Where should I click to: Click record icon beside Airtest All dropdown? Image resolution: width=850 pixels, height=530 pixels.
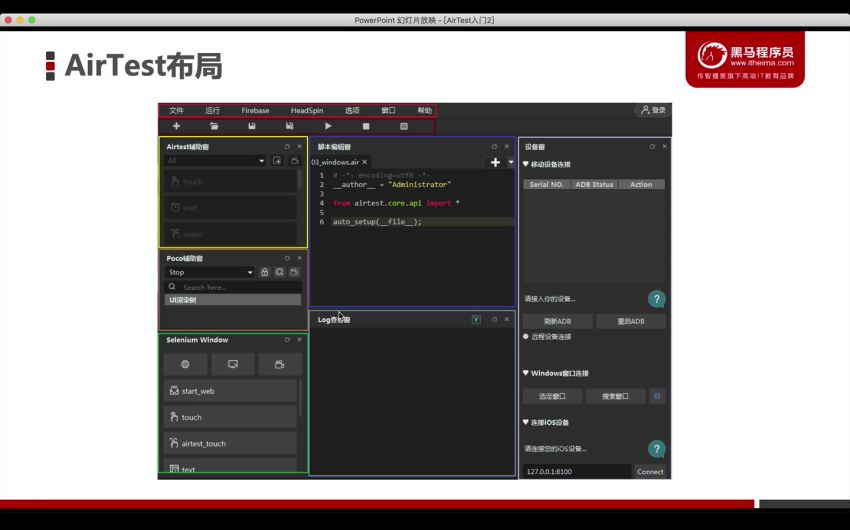(277, 160)
